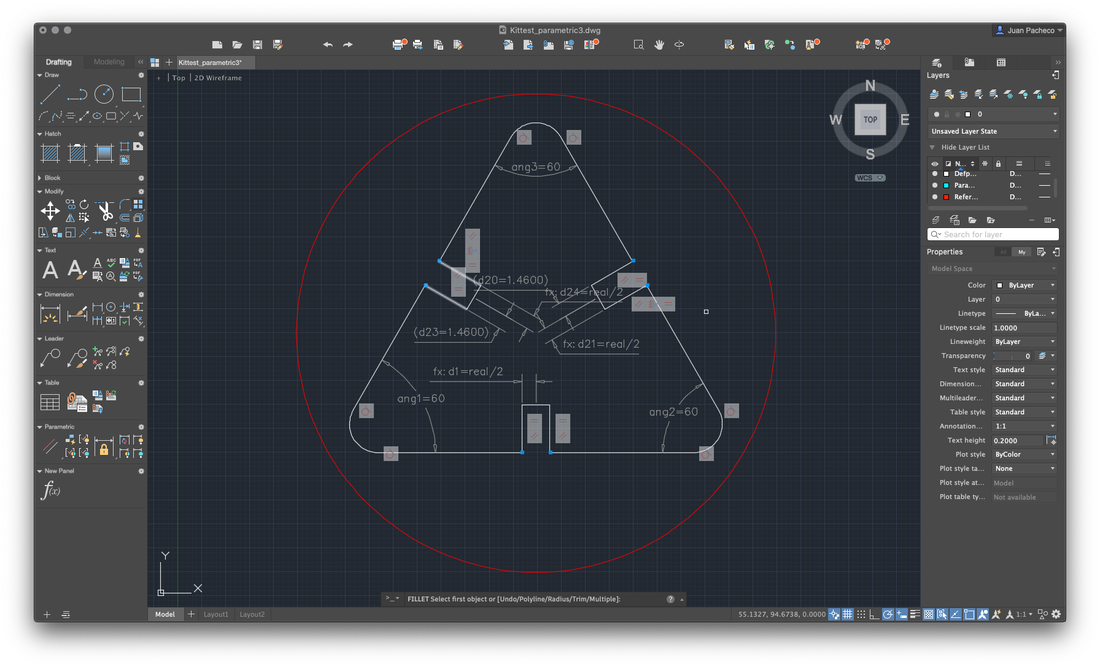Screen dimensions: 1100x667
Task: Select the Multileader tool
Action: 50,358
